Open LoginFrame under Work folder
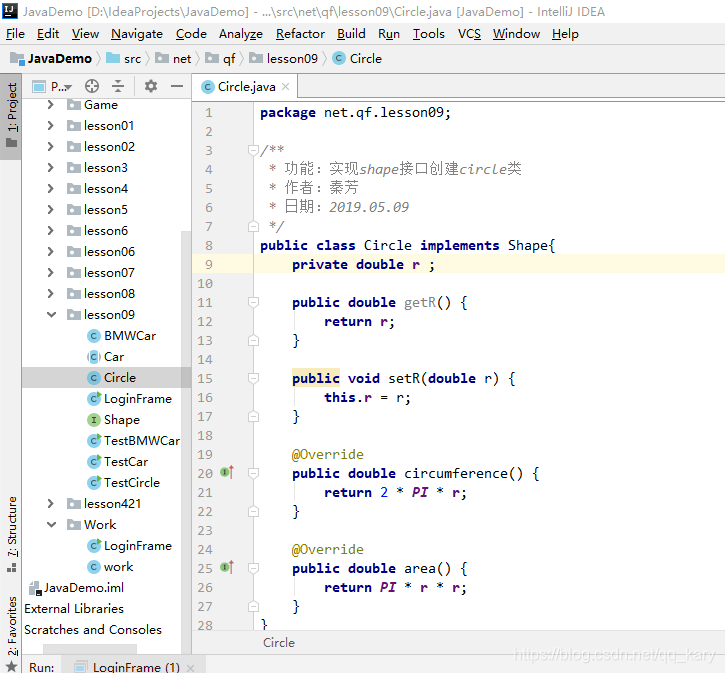 pyautogui.click(x=129, y=546)
